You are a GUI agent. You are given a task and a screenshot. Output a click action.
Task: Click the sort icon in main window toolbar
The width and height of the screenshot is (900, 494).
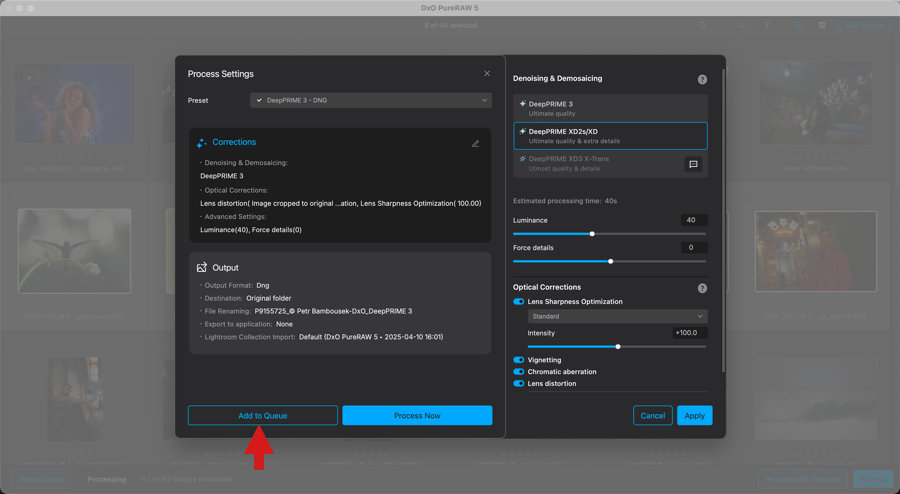tap(742, 25)
